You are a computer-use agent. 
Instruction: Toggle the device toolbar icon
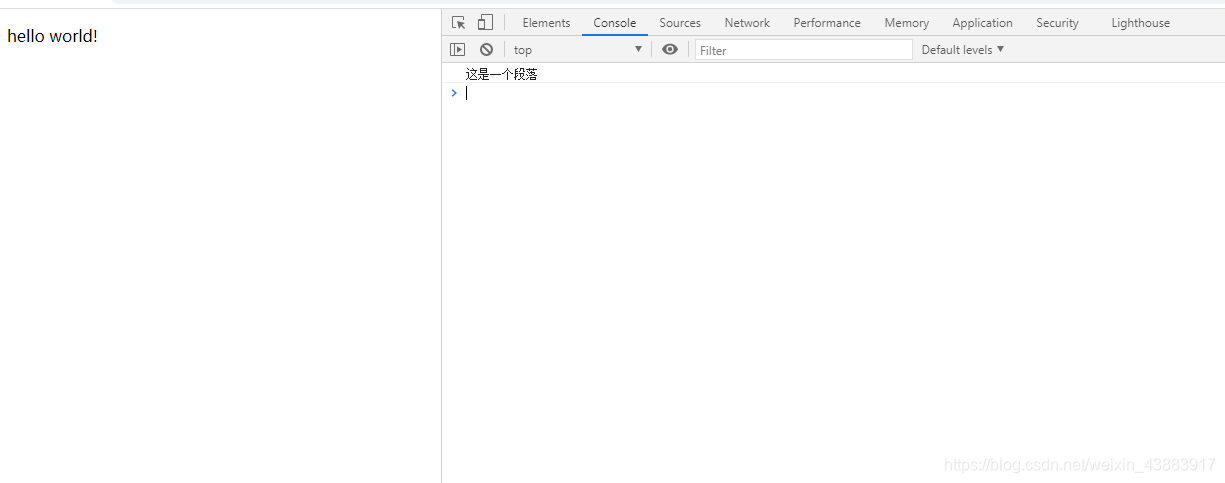(x=485, y=22)
